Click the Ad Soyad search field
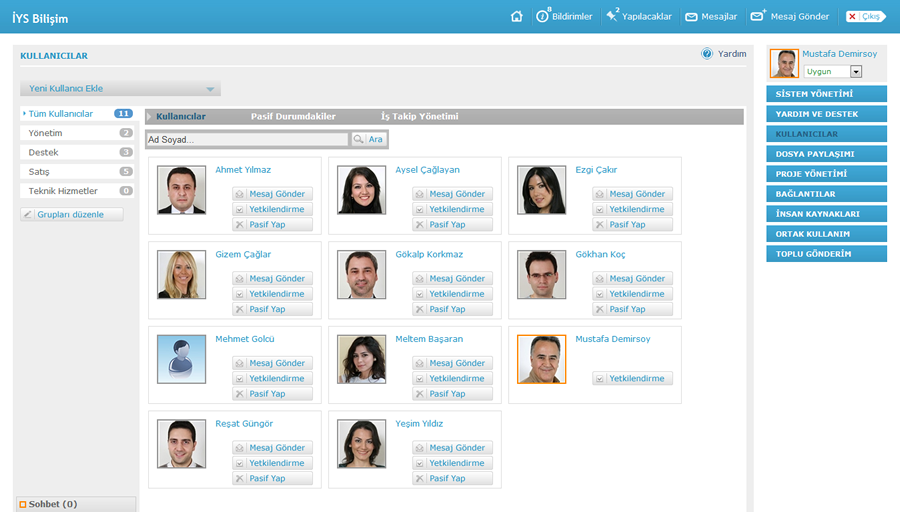The image size is (900, 512). pos(247,140)
